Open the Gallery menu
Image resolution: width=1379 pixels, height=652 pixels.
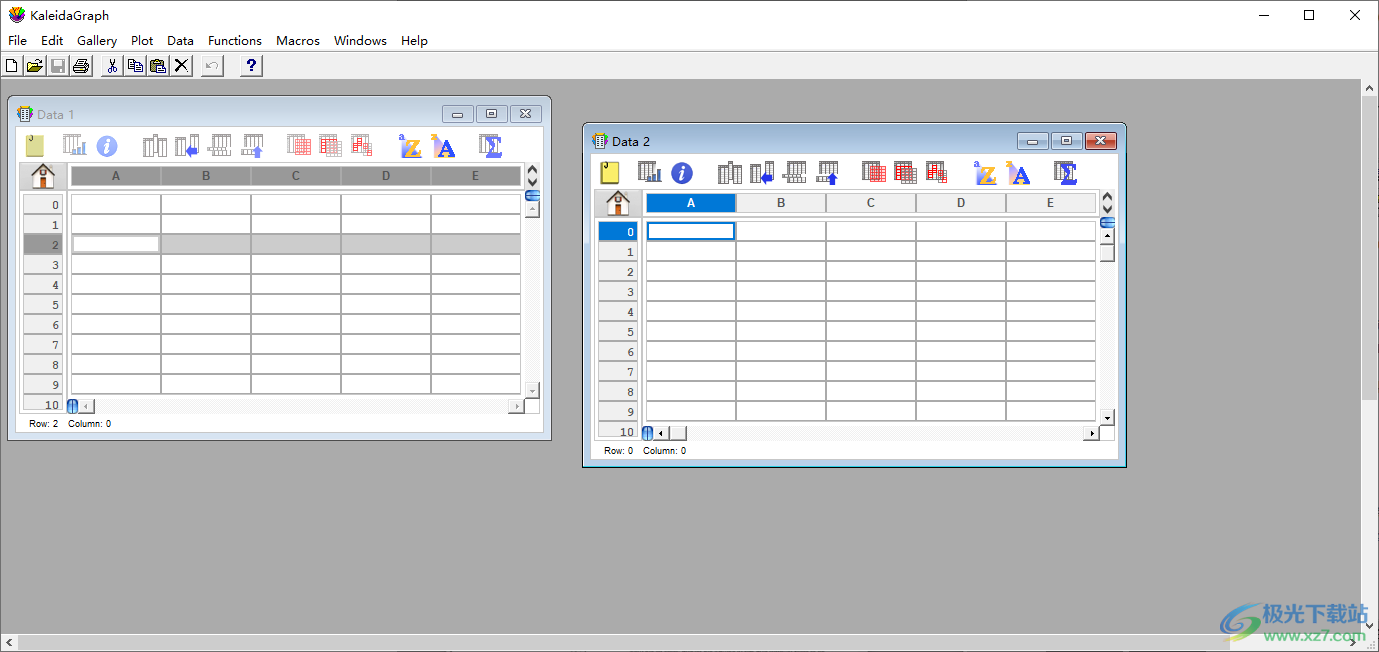click(97, 41)
